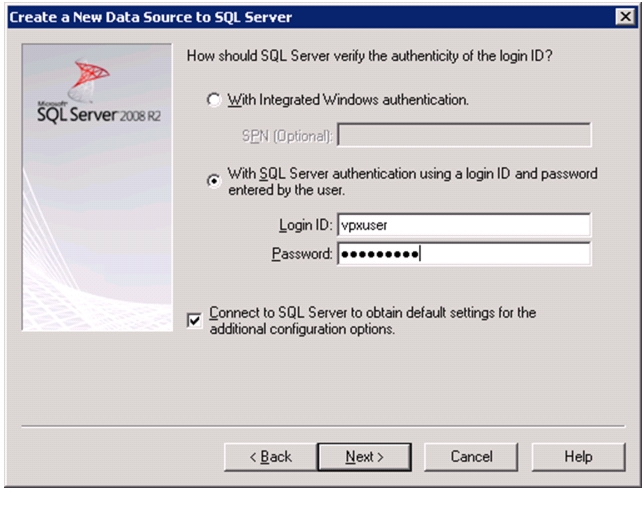Click the With Integrated Windows authentication label text
This screenshot has width=642, height=512.
click(x=348, y=100)
